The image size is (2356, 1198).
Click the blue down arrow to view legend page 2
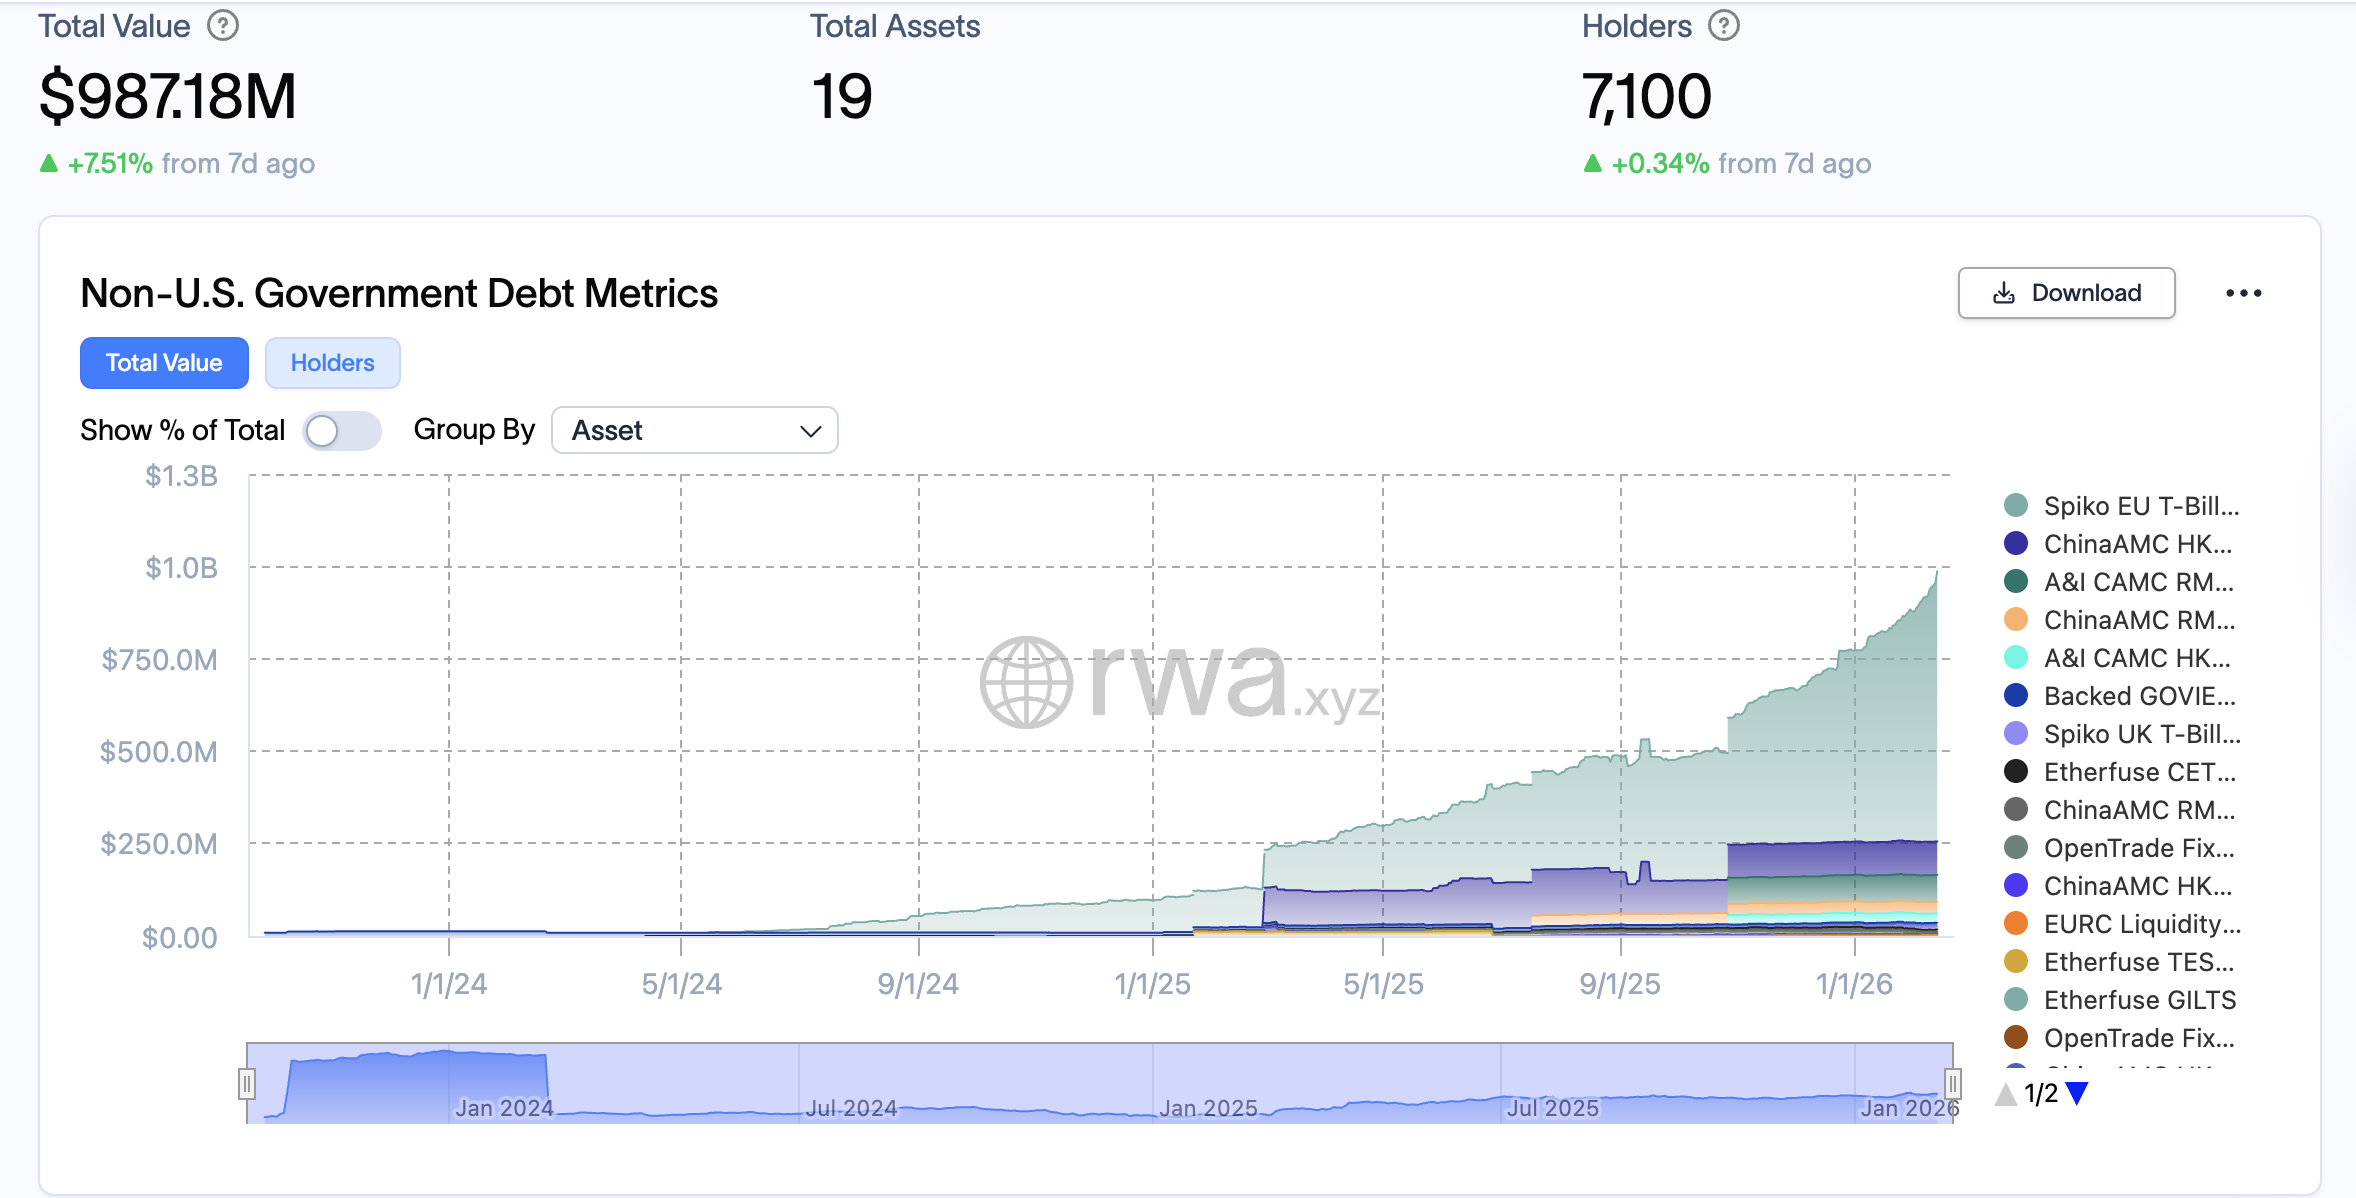tap(2077, 1094)
